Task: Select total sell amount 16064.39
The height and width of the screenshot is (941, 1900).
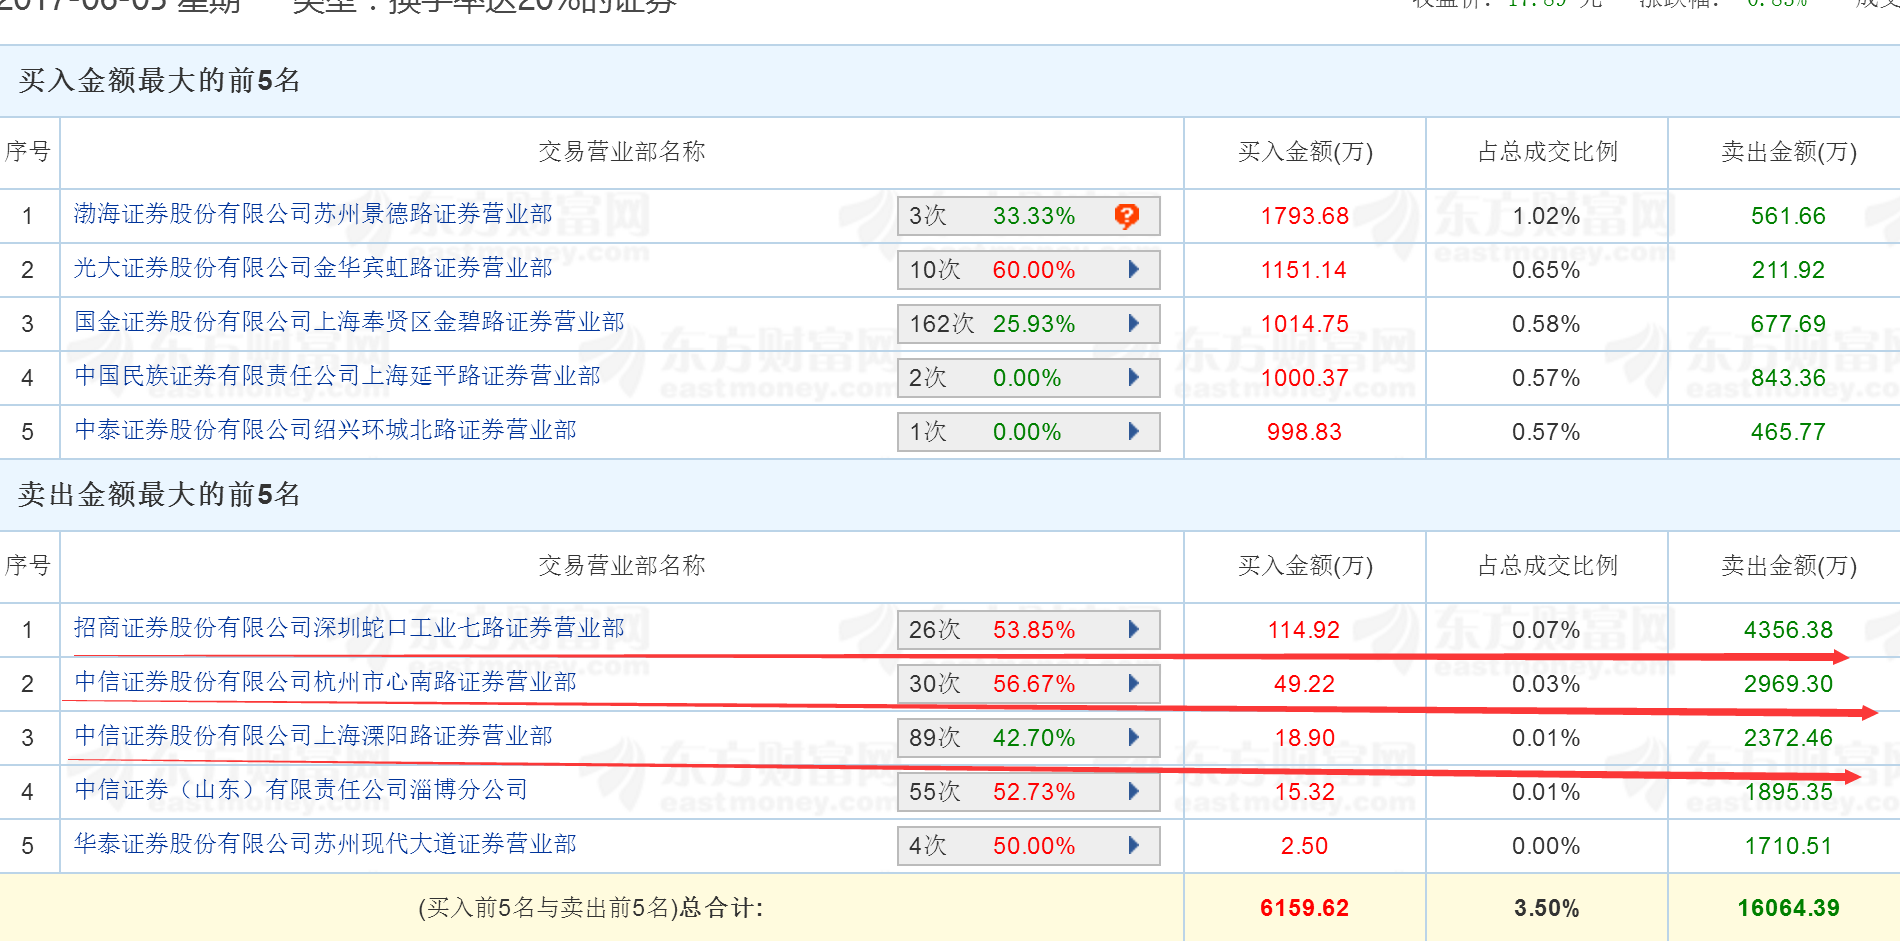Action: click(1788, 908)
